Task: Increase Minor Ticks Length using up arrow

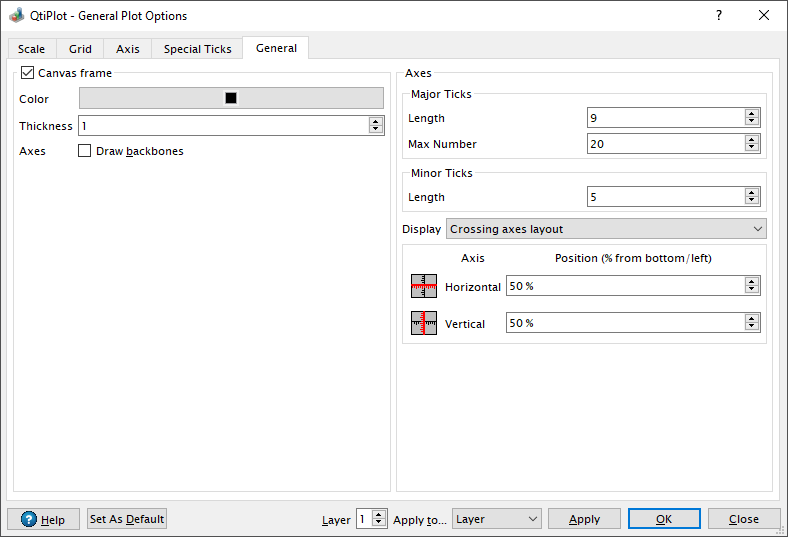Action: click(x=751, y=192)
